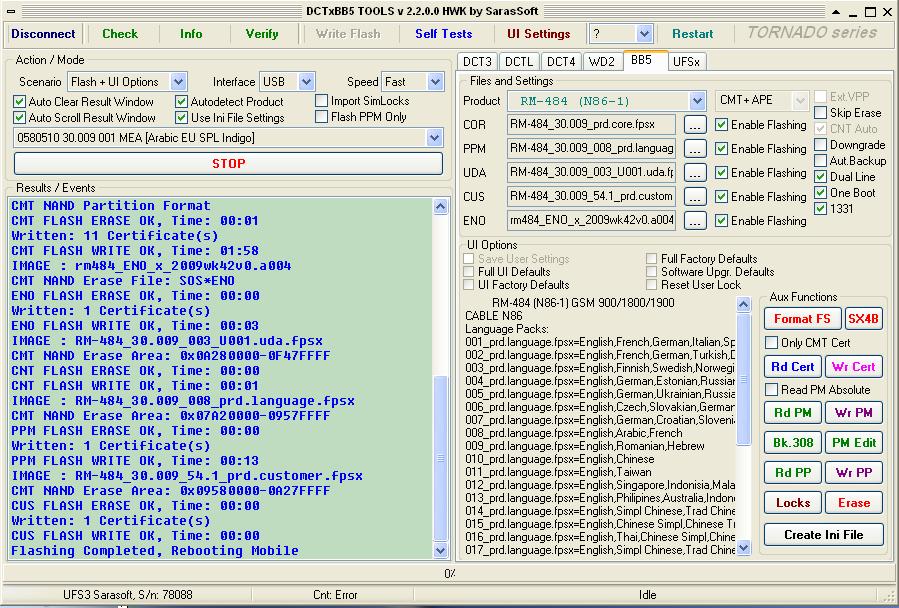Switch to the DCTL tab
Viewport: 899px width, 608px height.
(x=518, y=61)
